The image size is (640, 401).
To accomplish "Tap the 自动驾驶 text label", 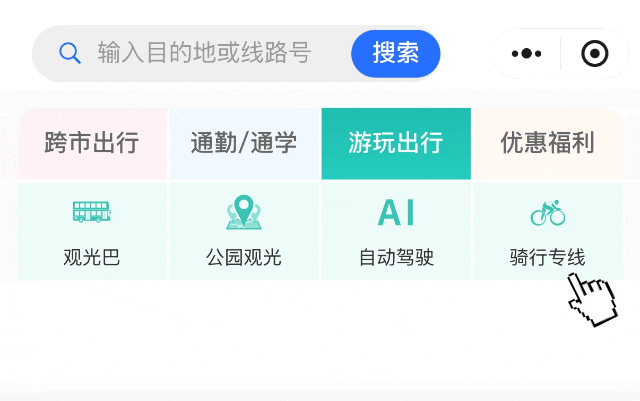I will point(396,258).
